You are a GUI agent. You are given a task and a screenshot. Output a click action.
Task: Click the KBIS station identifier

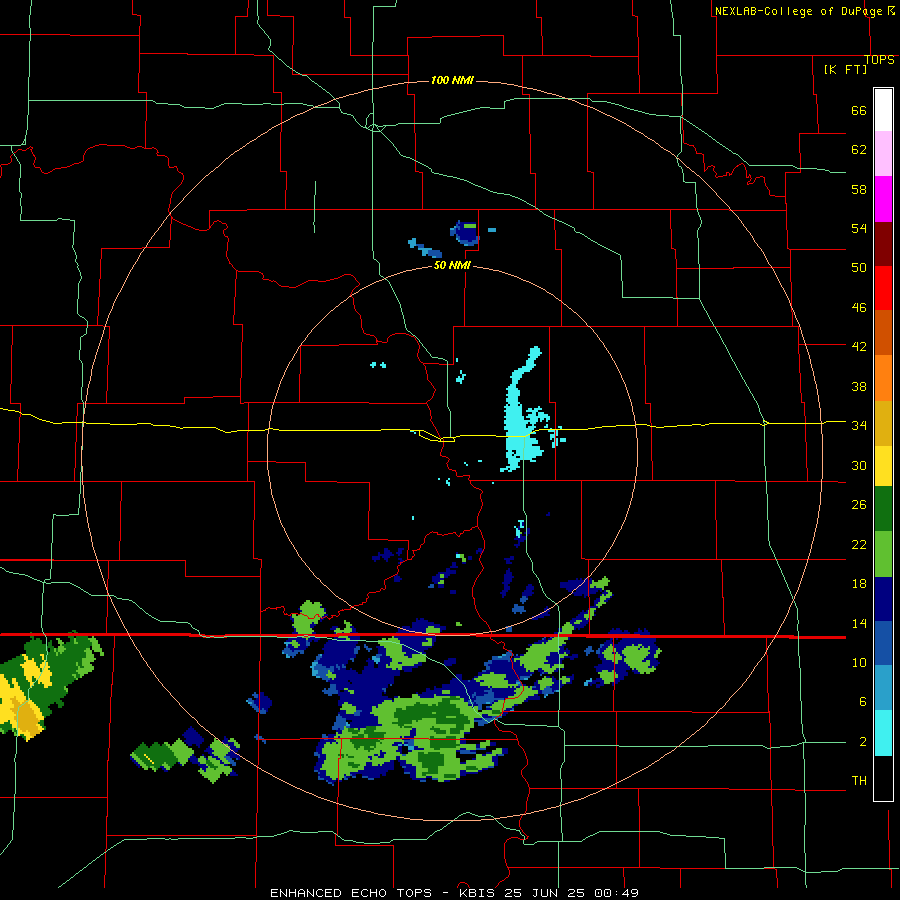pos(479,893)
